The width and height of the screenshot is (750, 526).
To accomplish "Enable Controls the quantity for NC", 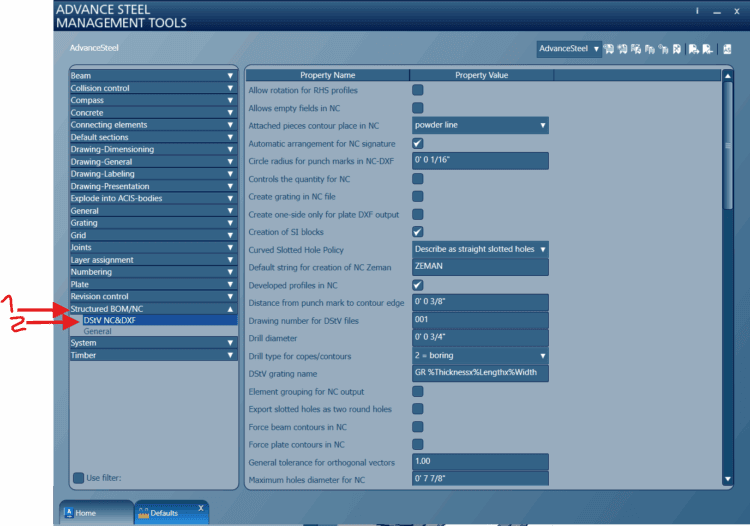I will click(418, 178).
